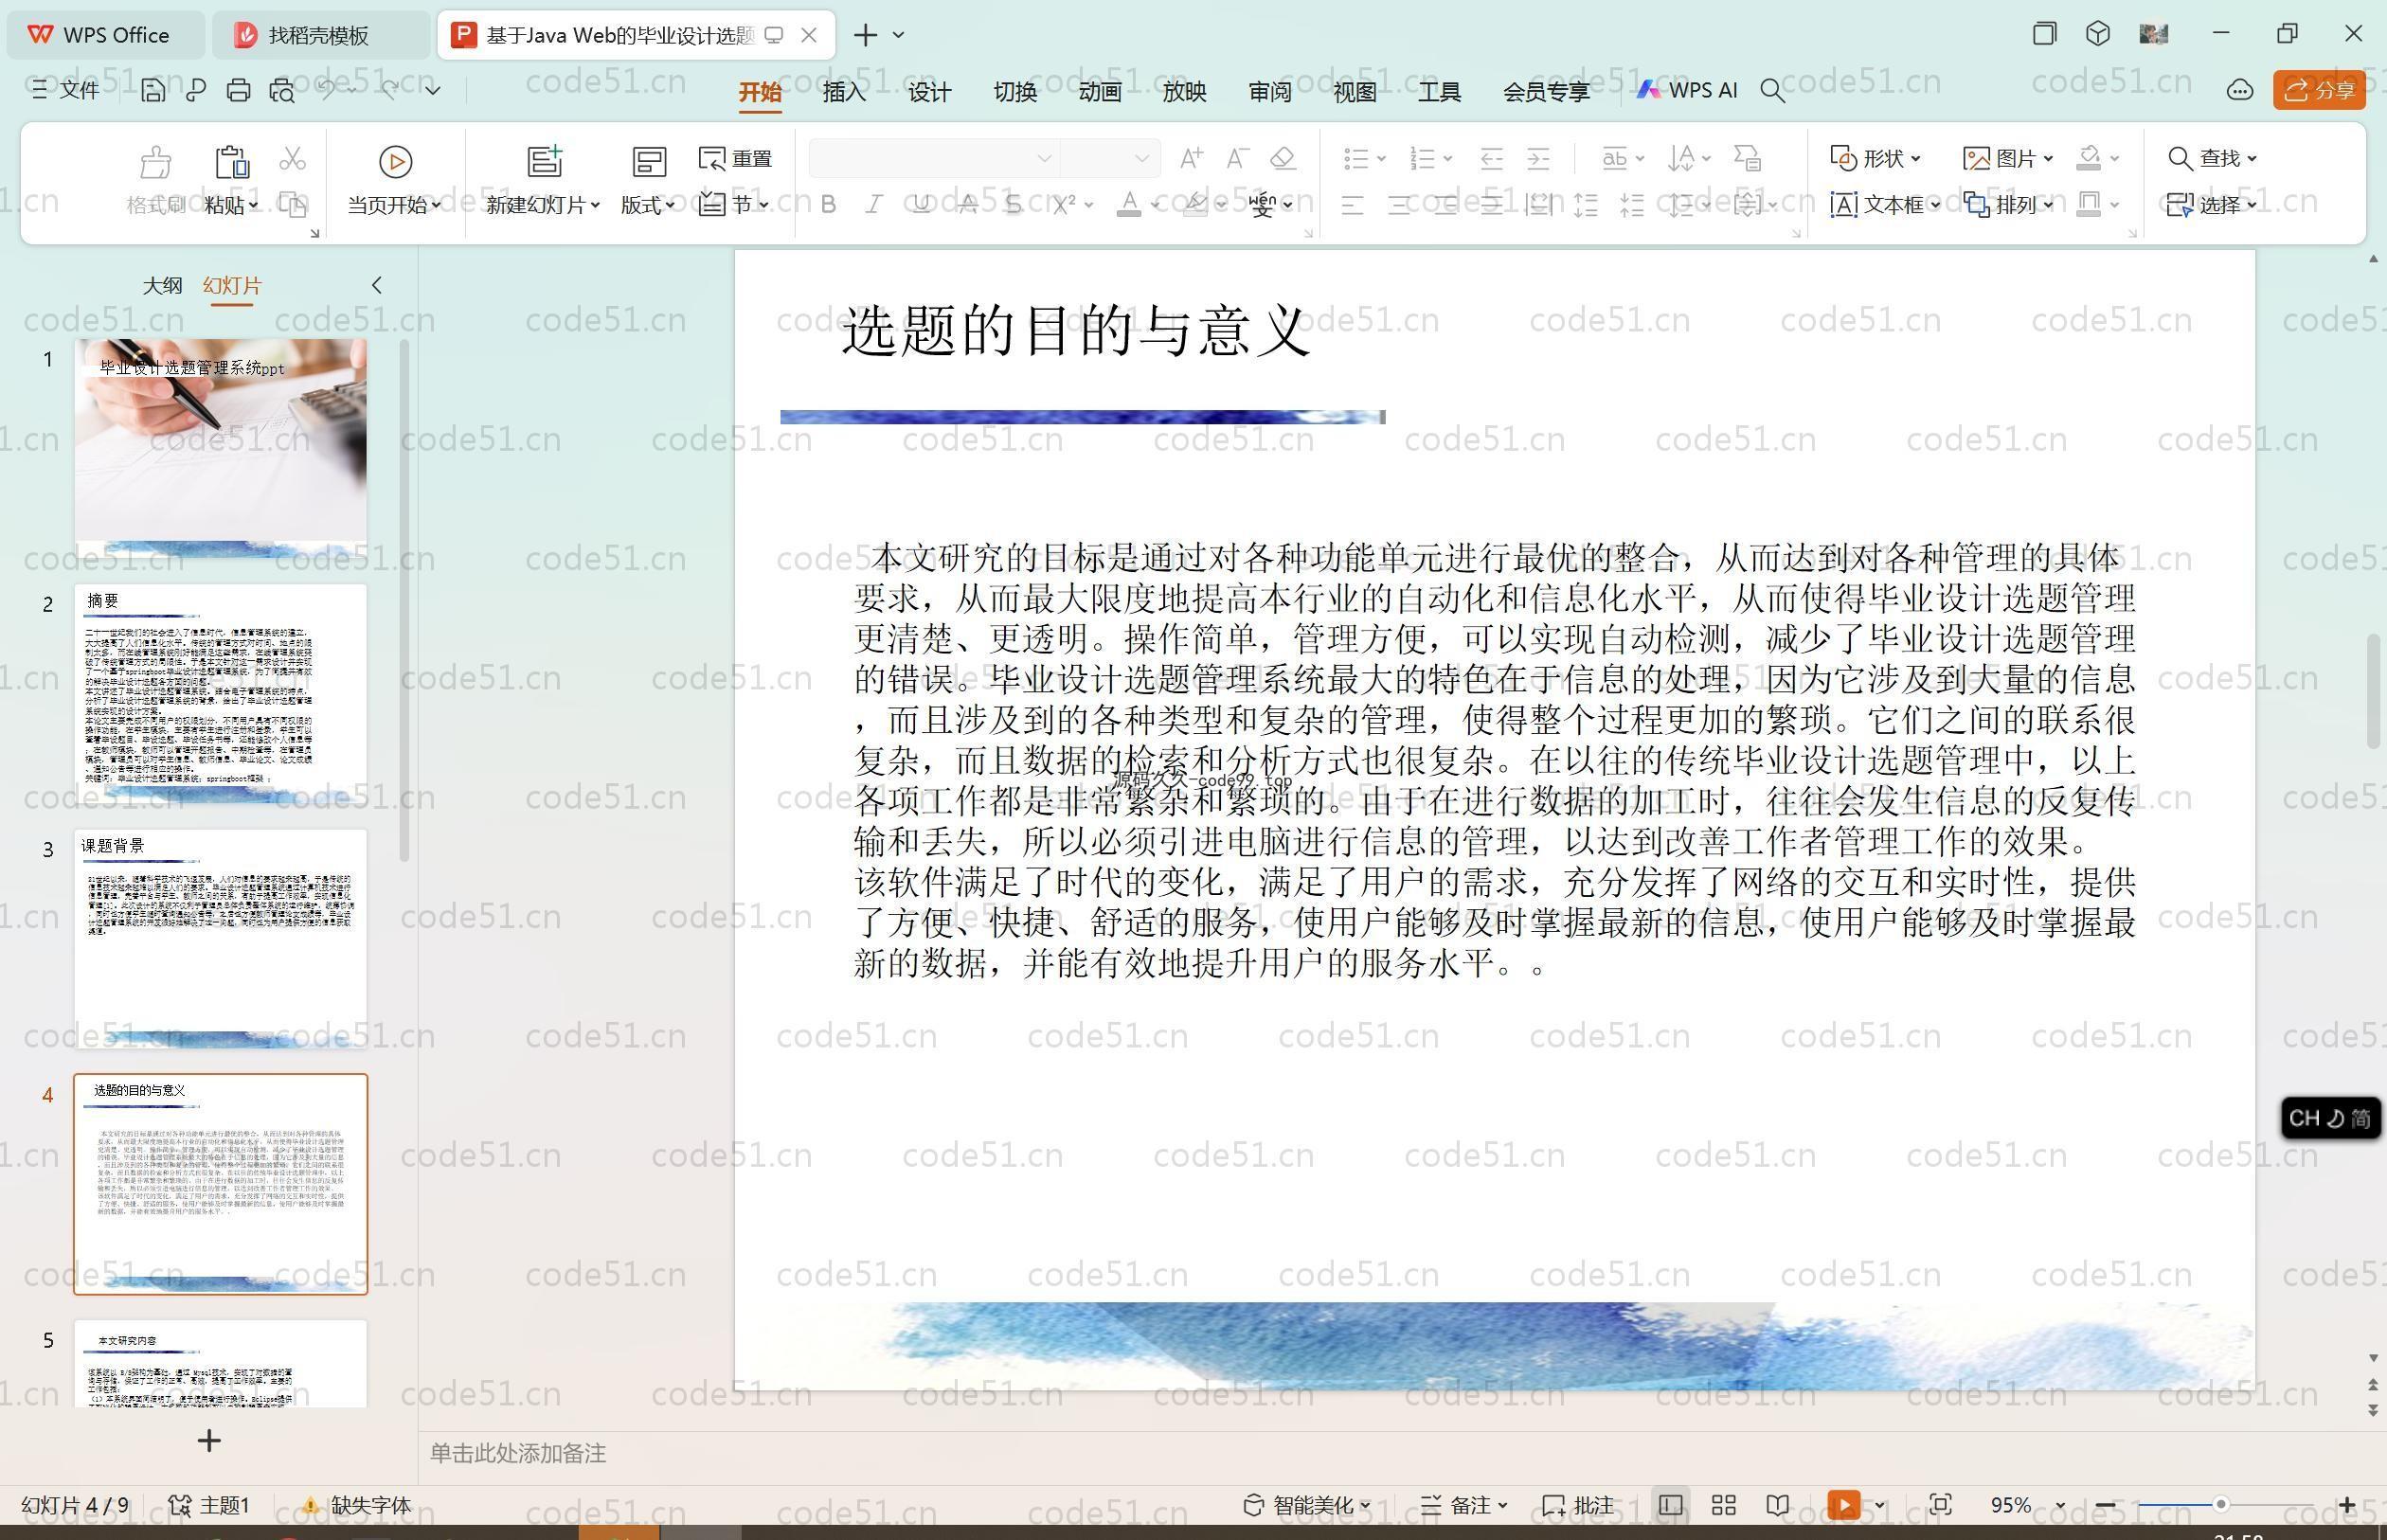Viewport: 2387px width, 1540px height.
Task: Toggle Bold formatting
Action: coord(828,205)
